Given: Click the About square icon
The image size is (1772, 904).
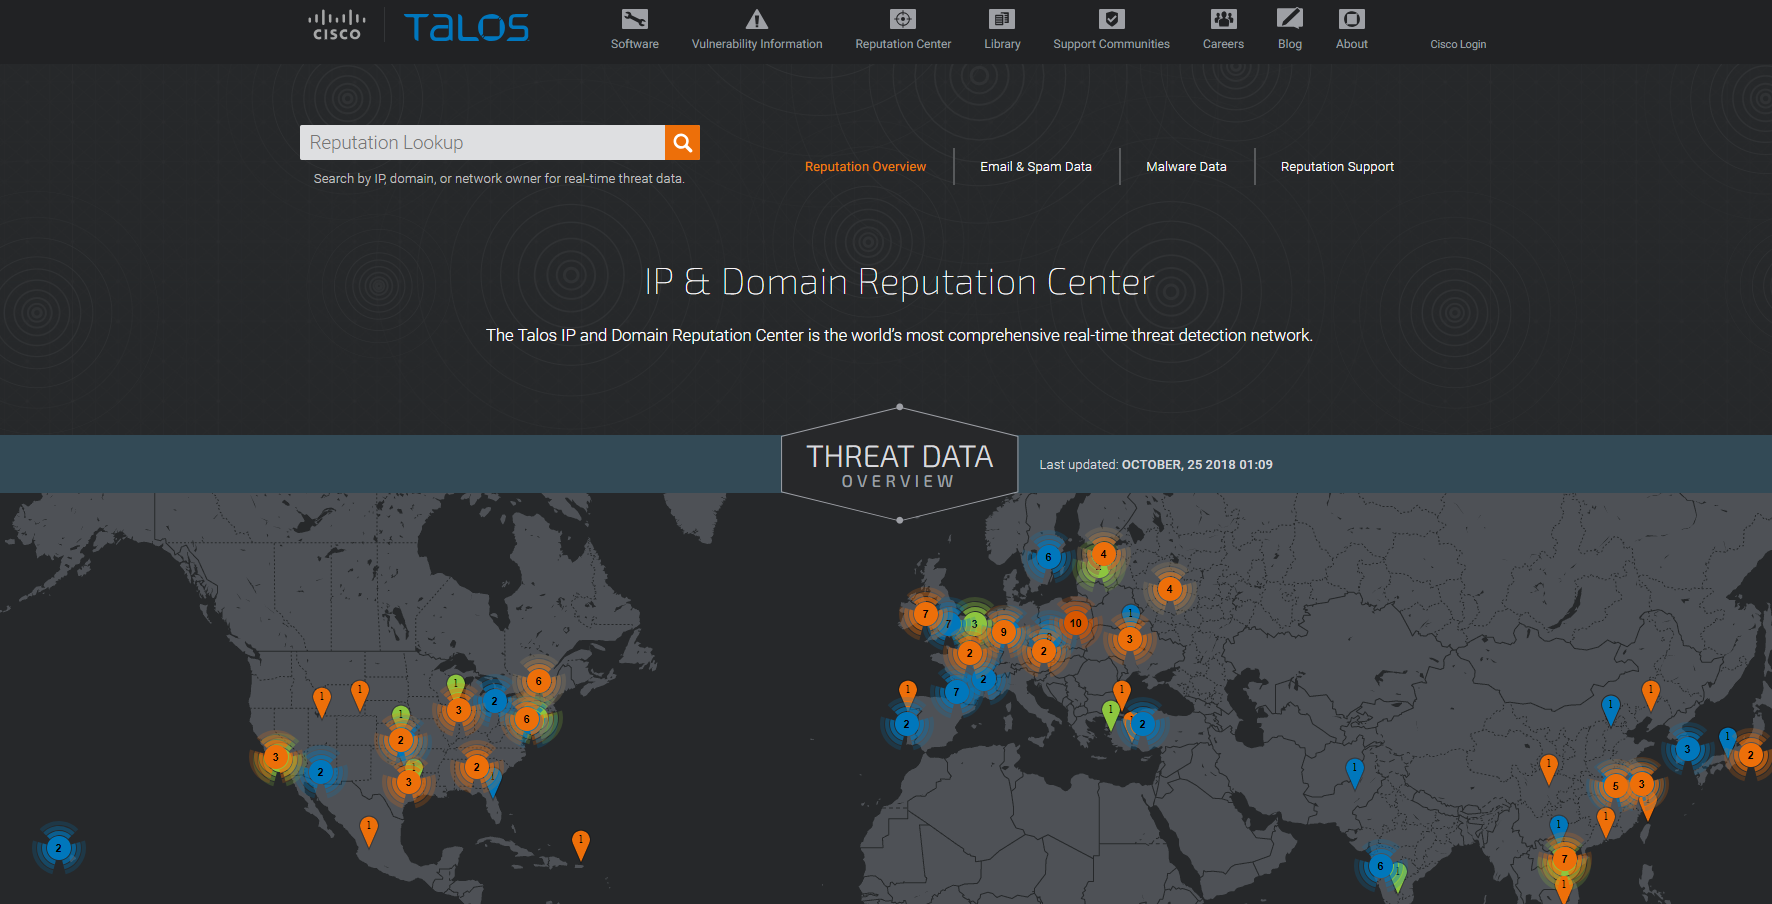Looking at the screenshot, I should coord(1352,19).
